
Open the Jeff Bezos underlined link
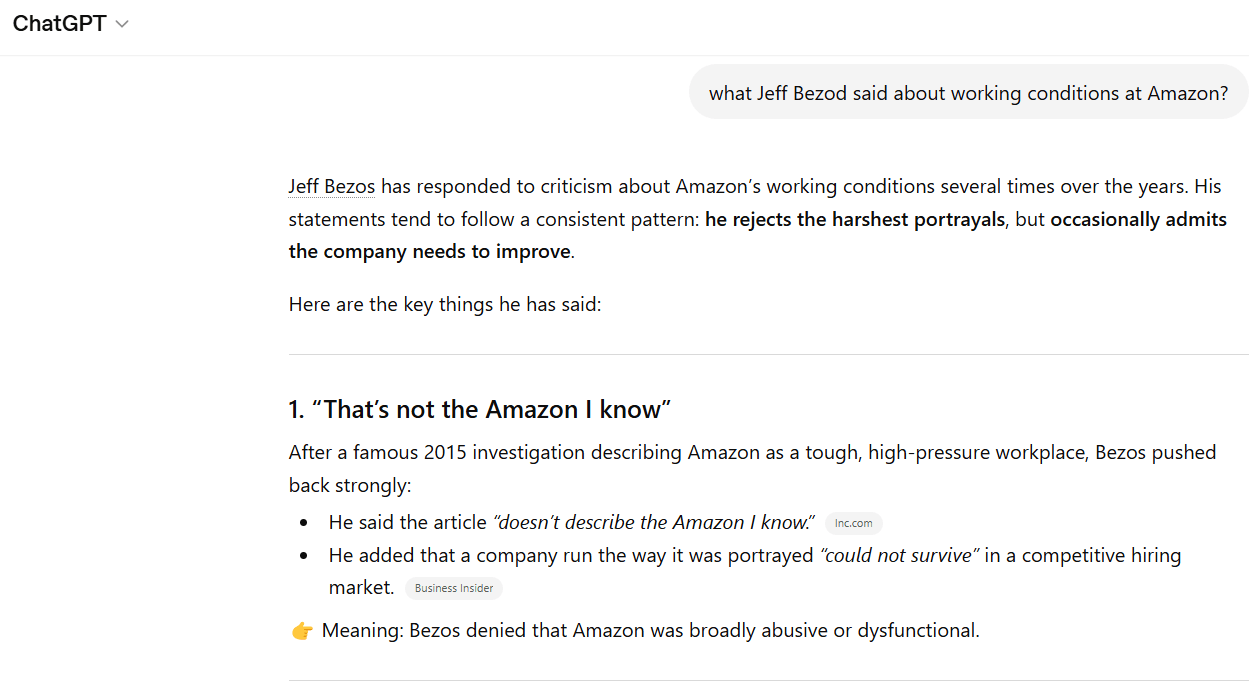tap(331, 186)
